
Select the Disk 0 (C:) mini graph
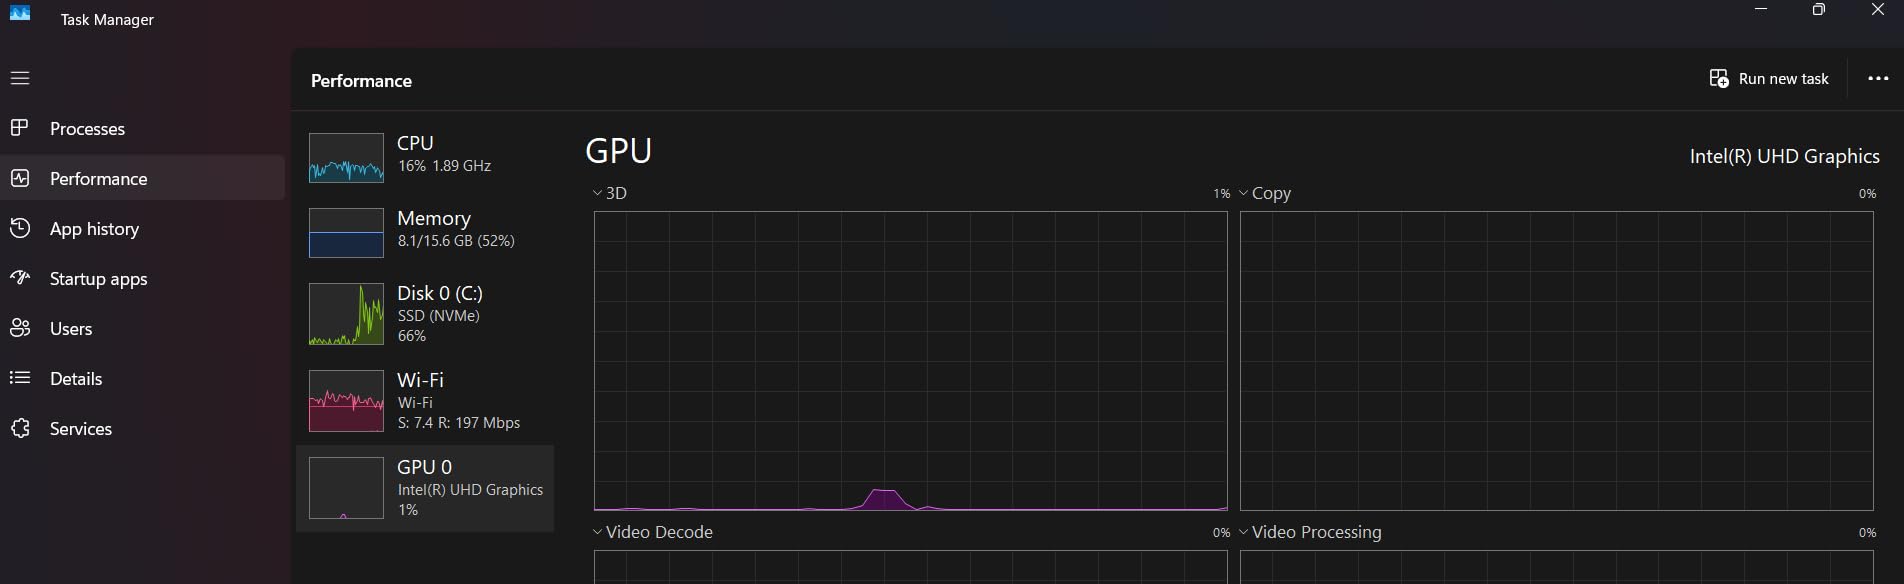click(x=346, y=314)
